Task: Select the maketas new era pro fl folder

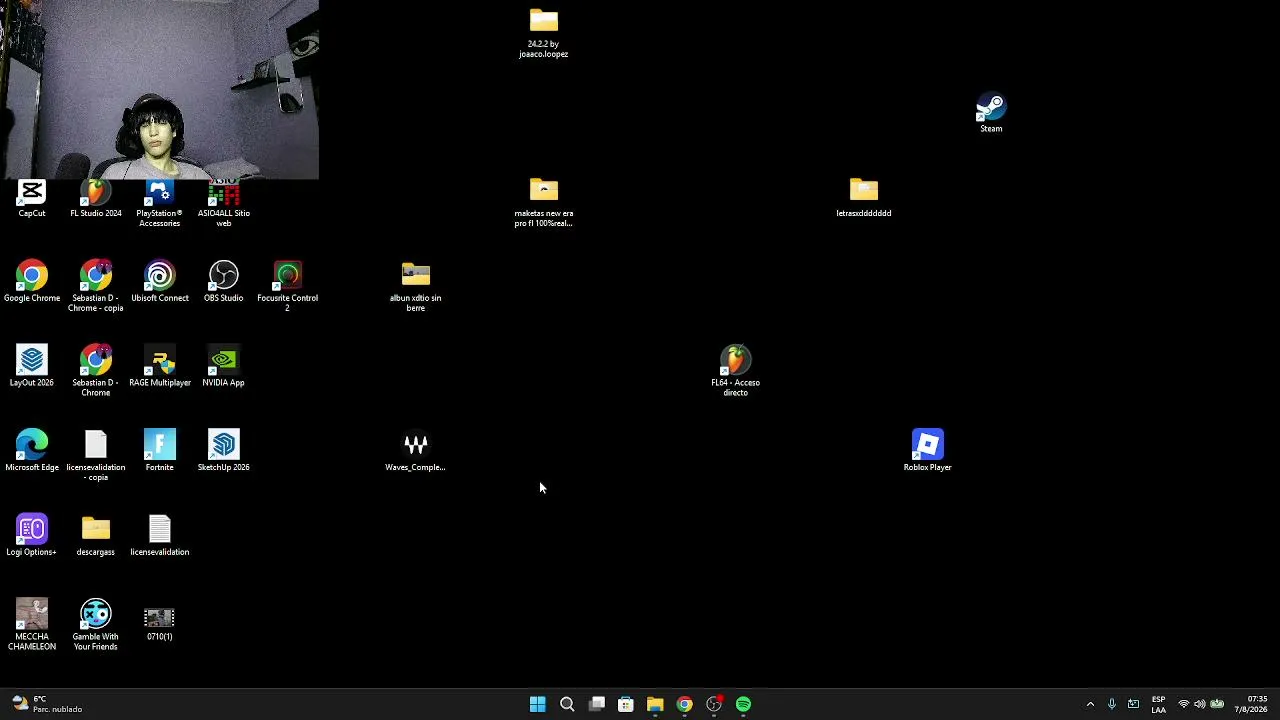Action: [544, 203]
